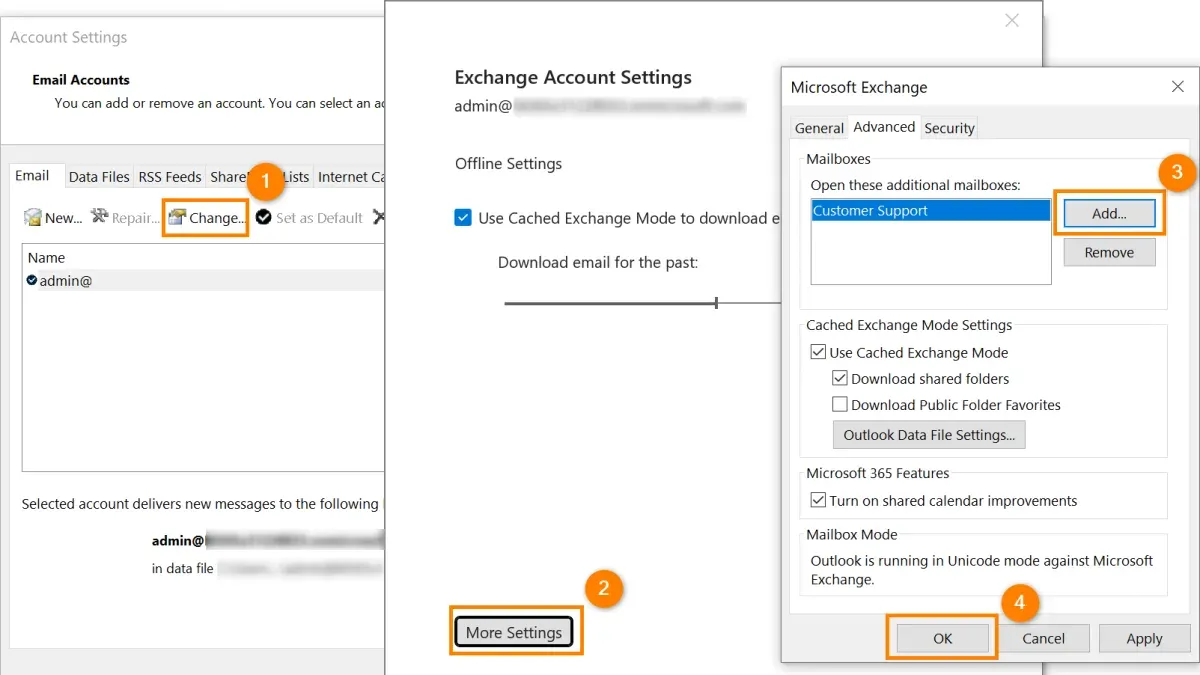
Task: Open the General tab in Microsoft Exchange
Action: point(819,128)
